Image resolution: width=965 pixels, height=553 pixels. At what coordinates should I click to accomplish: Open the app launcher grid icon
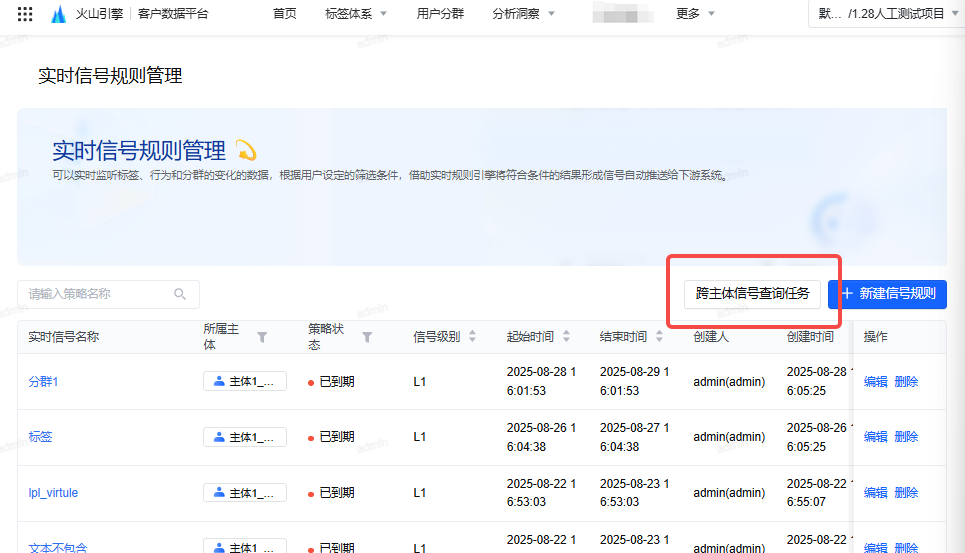tap(25, 14)
